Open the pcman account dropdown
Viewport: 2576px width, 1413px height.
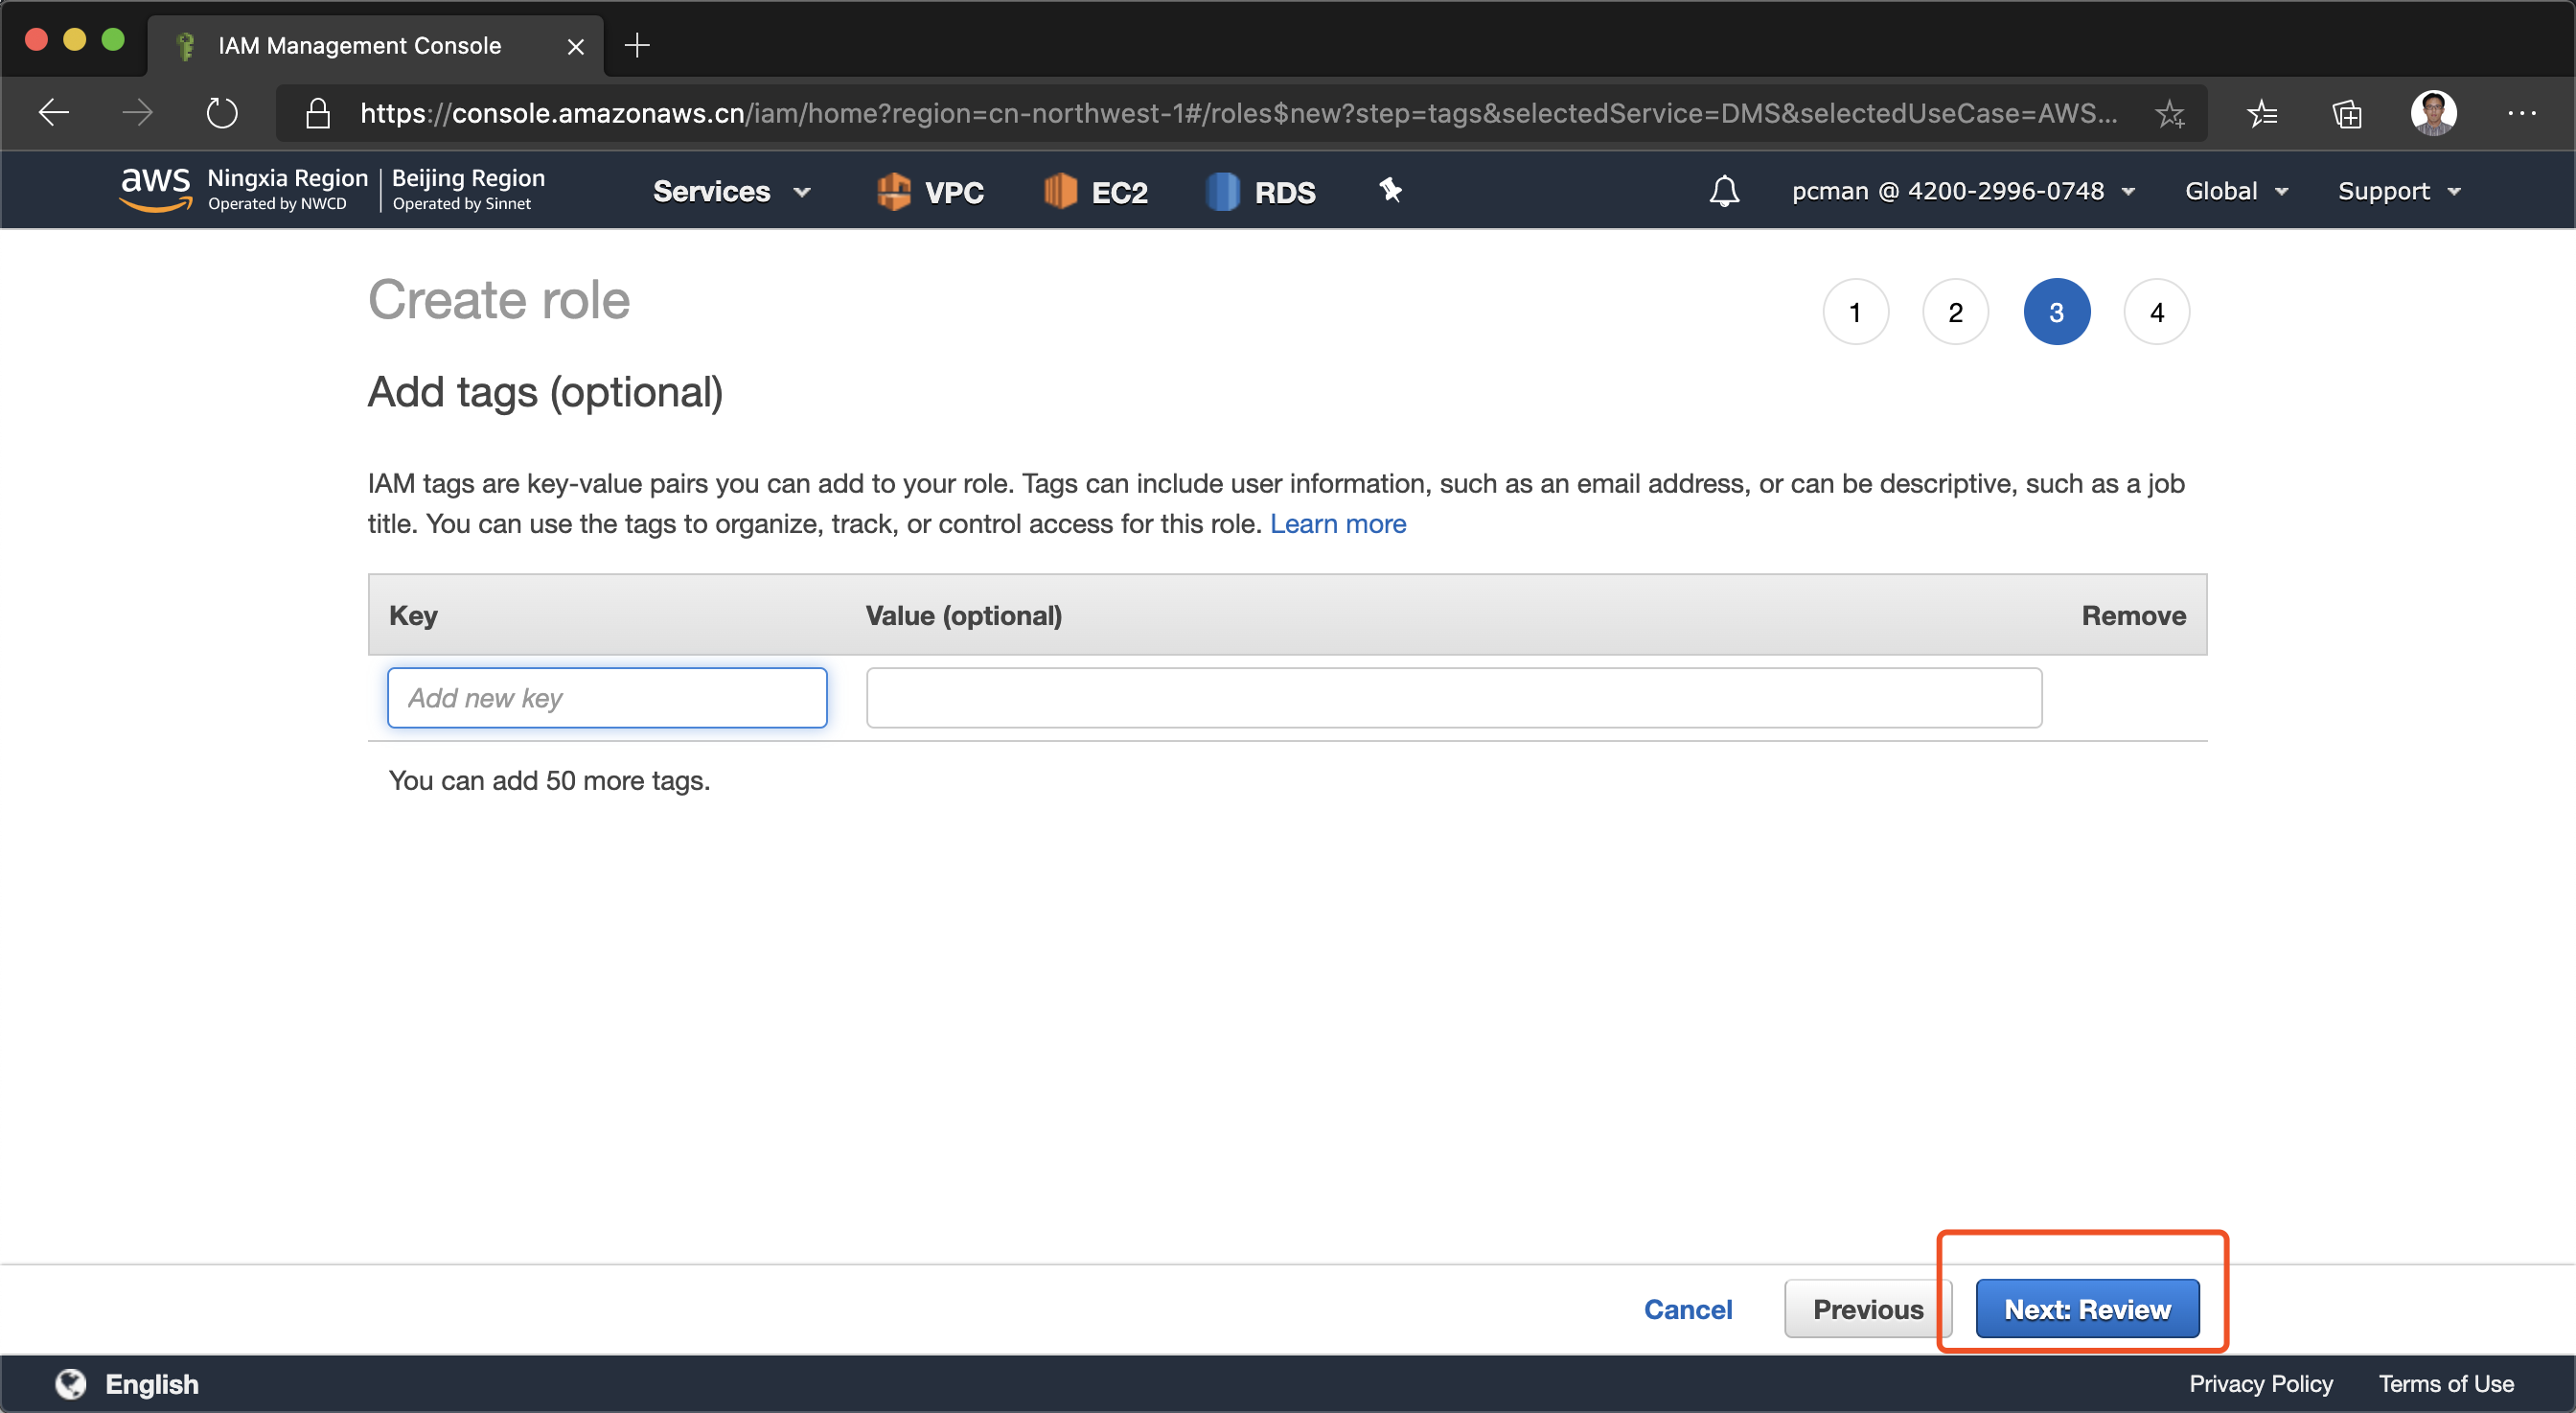(1962, 191)
